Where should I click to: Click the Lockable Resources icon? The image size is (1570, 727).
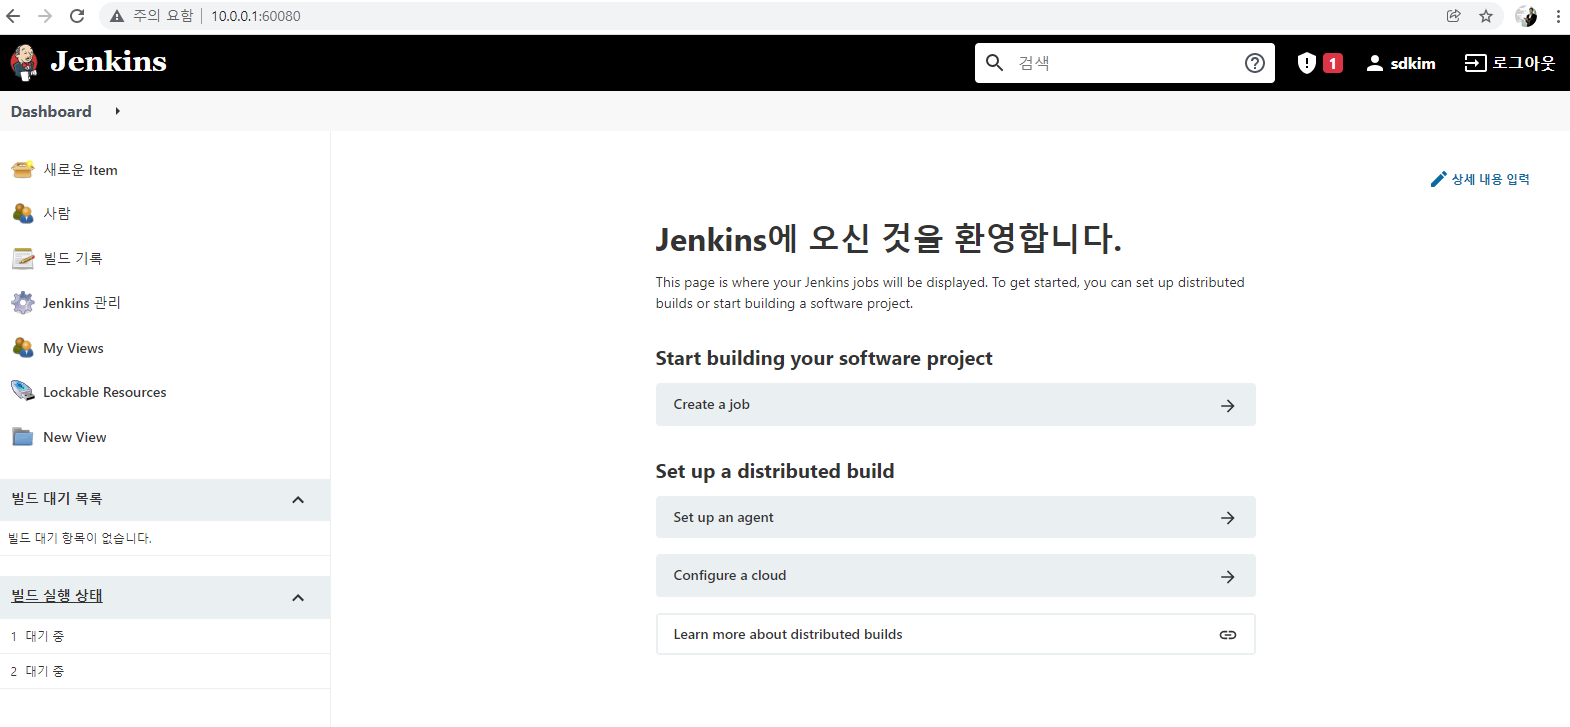coord(22,391)
